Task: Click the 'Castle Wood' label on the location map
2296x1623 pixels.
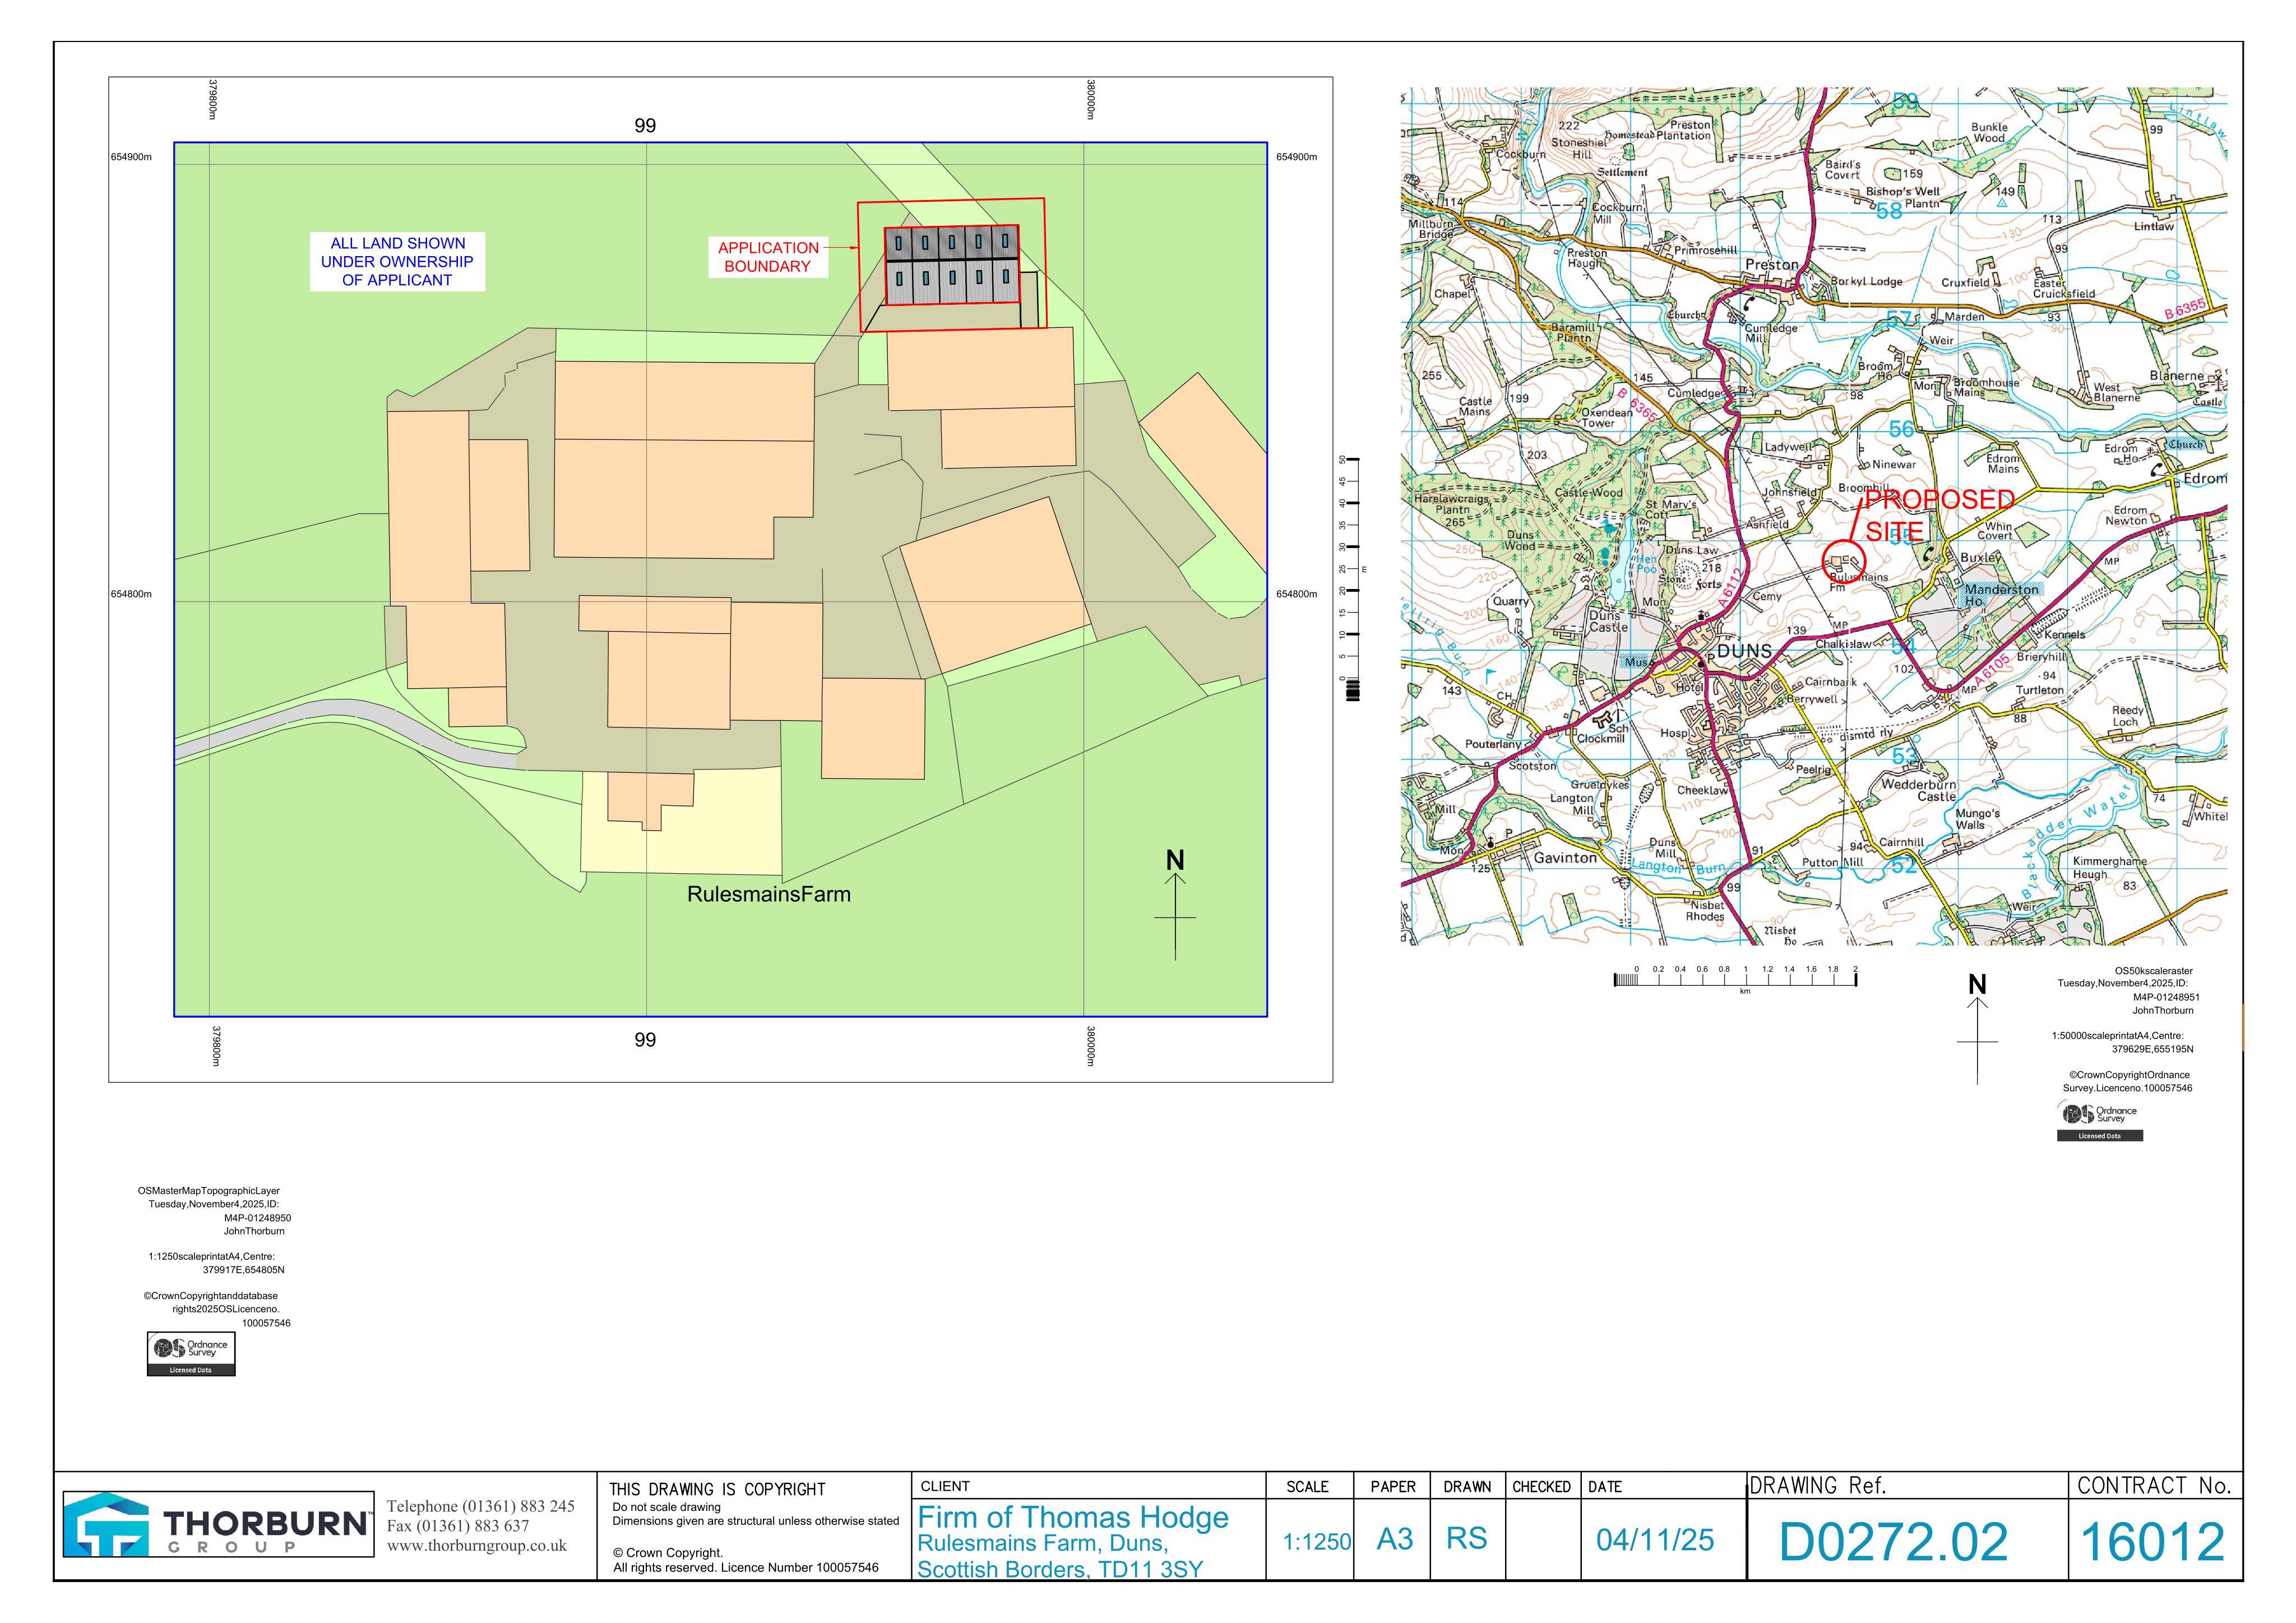Action: point(1588,493)
